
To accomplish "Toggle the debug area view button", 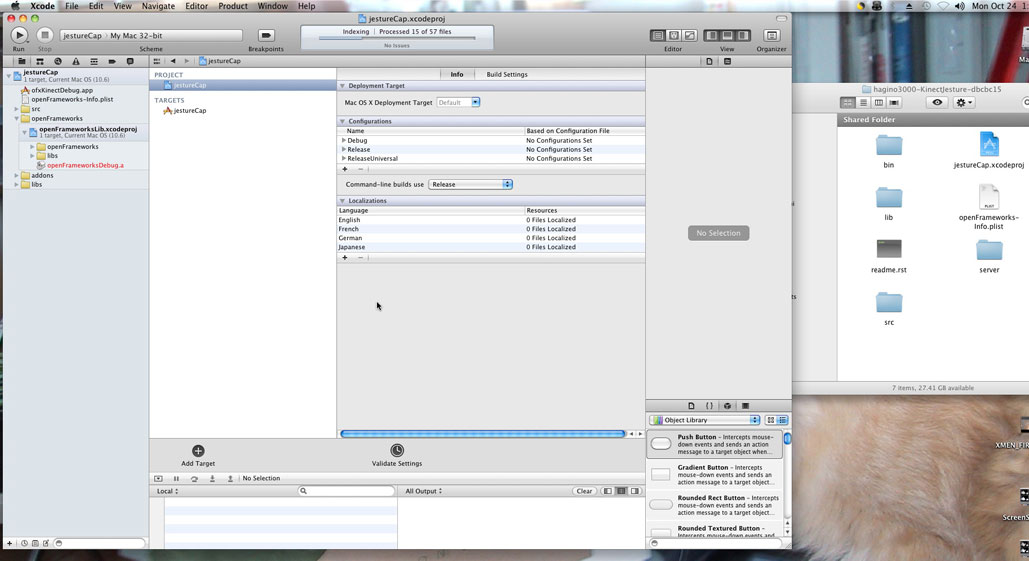I will (727, 35).
